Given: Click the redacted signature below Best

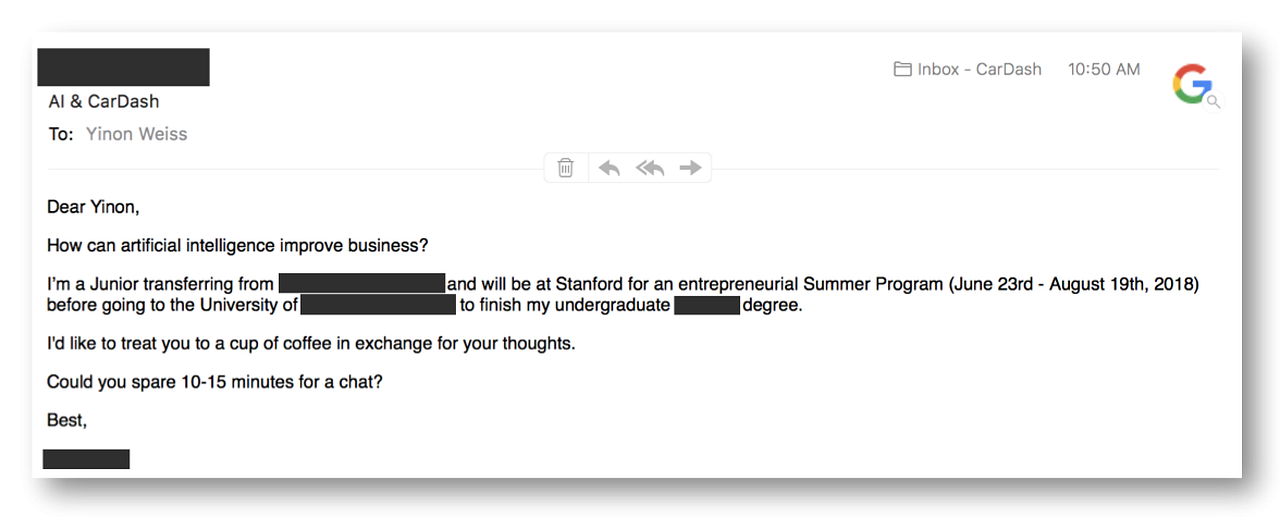Looking at the screenshot, I should [86, 459].
